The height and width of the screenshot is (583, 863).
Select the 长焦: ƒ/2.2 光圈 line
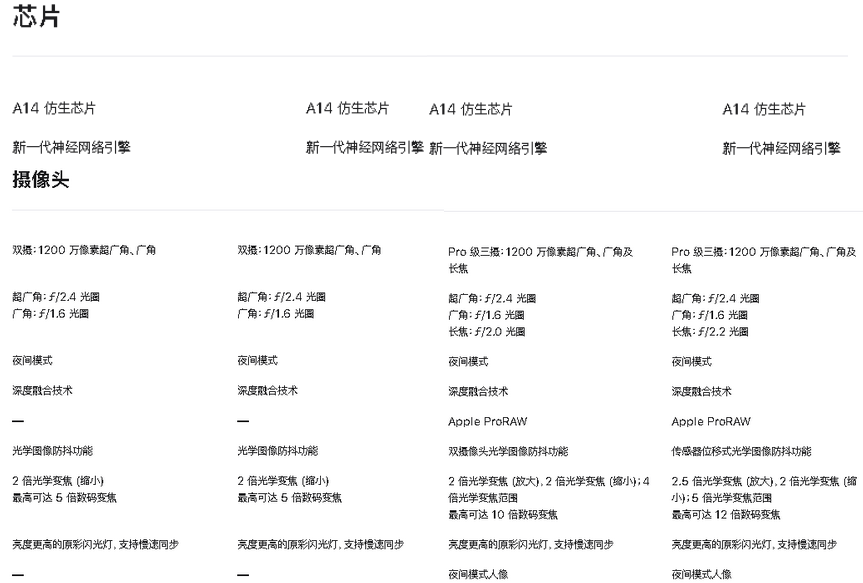tap(709, 331)
